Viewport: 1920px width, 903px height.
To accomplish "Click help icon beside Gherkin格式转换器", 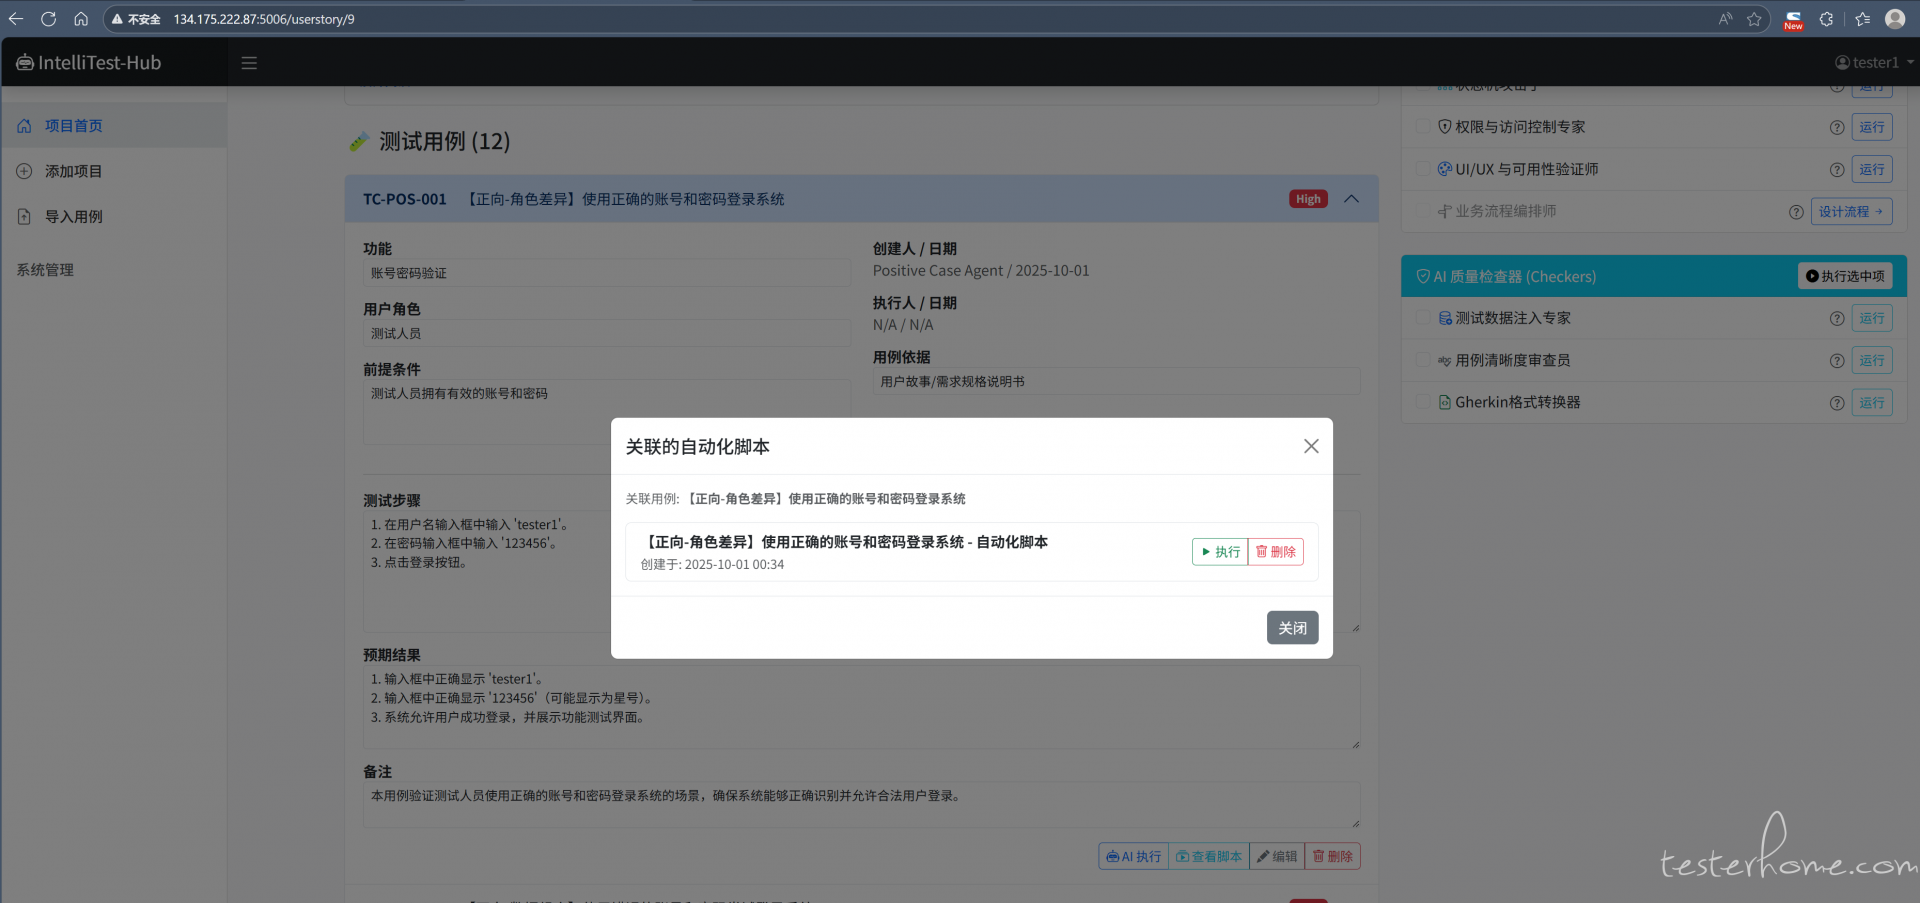I will coord(1836,403).
